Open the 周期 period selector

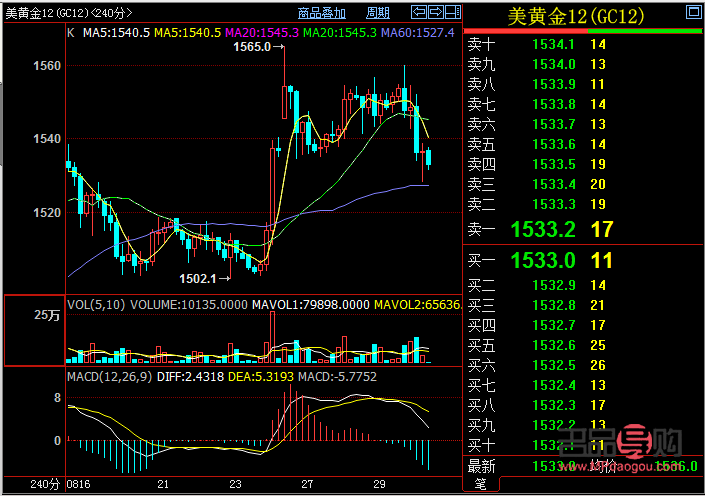[x=378, y=13]
